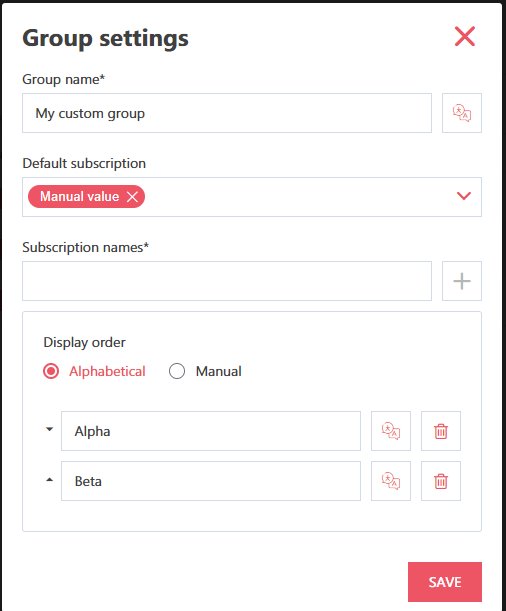Viewport: 506px width, 611px height.
Task: Add subscription name with plus icon
Action: click(x=462, y=281)
